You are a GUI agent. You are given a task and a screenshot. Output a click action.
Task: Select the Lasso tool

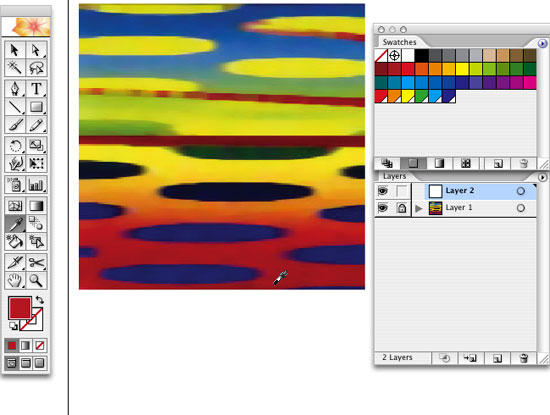coord(36,67)
